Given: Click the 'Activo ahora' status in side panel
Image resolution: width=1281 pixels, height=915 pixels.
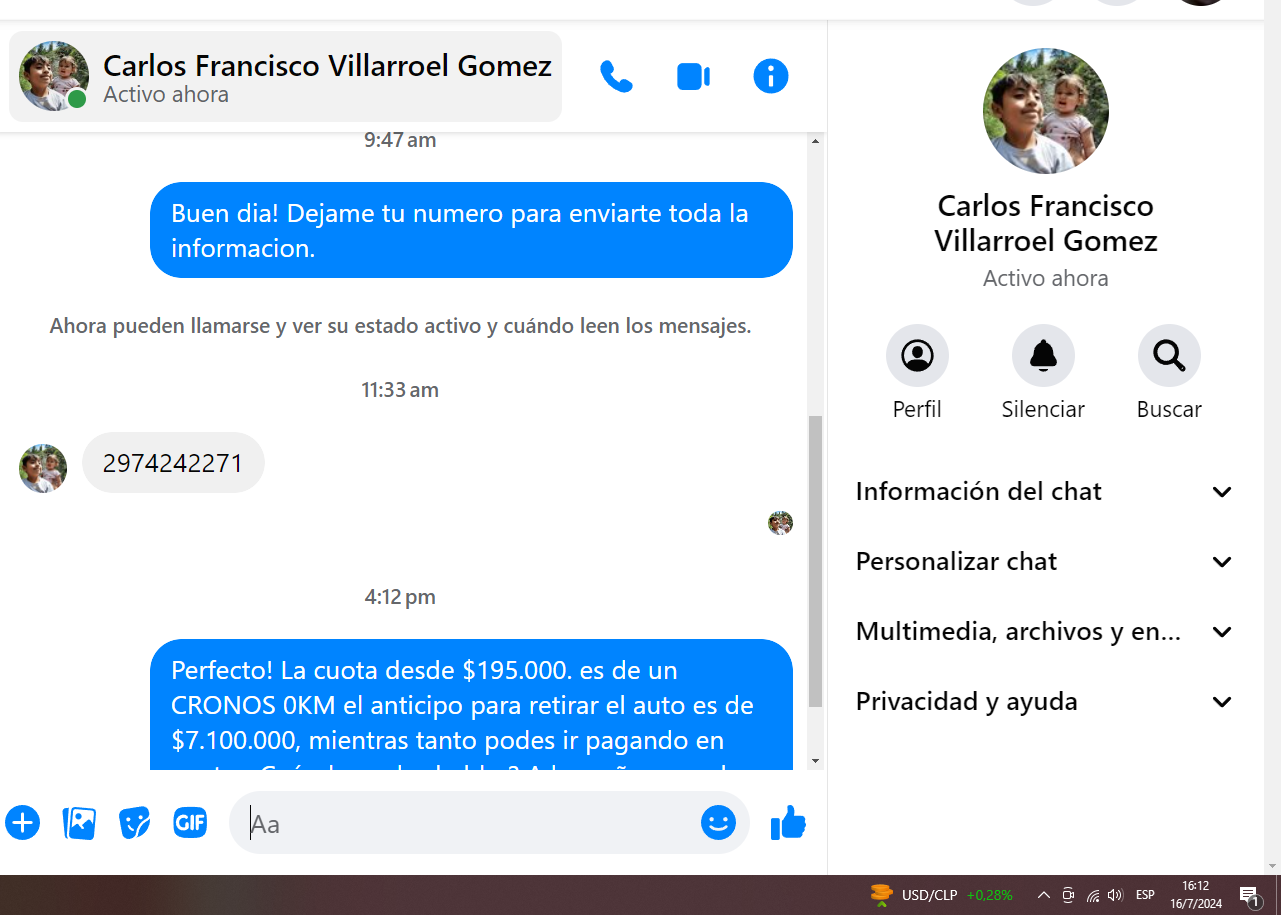Looking at the screenshot, I should [1046, 278].
